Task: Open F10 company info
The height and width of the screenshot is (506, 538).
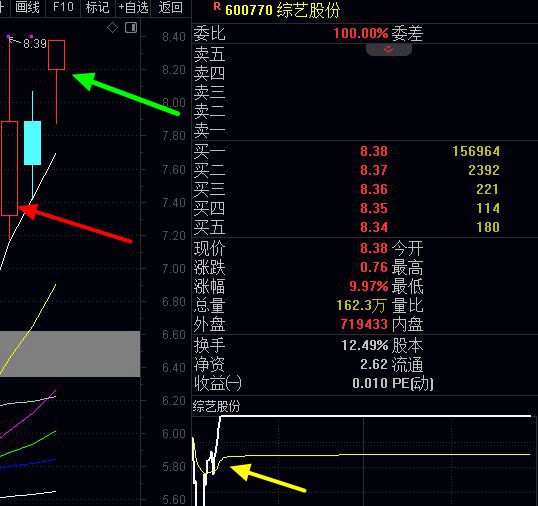Action: click(x=63, y=7)
